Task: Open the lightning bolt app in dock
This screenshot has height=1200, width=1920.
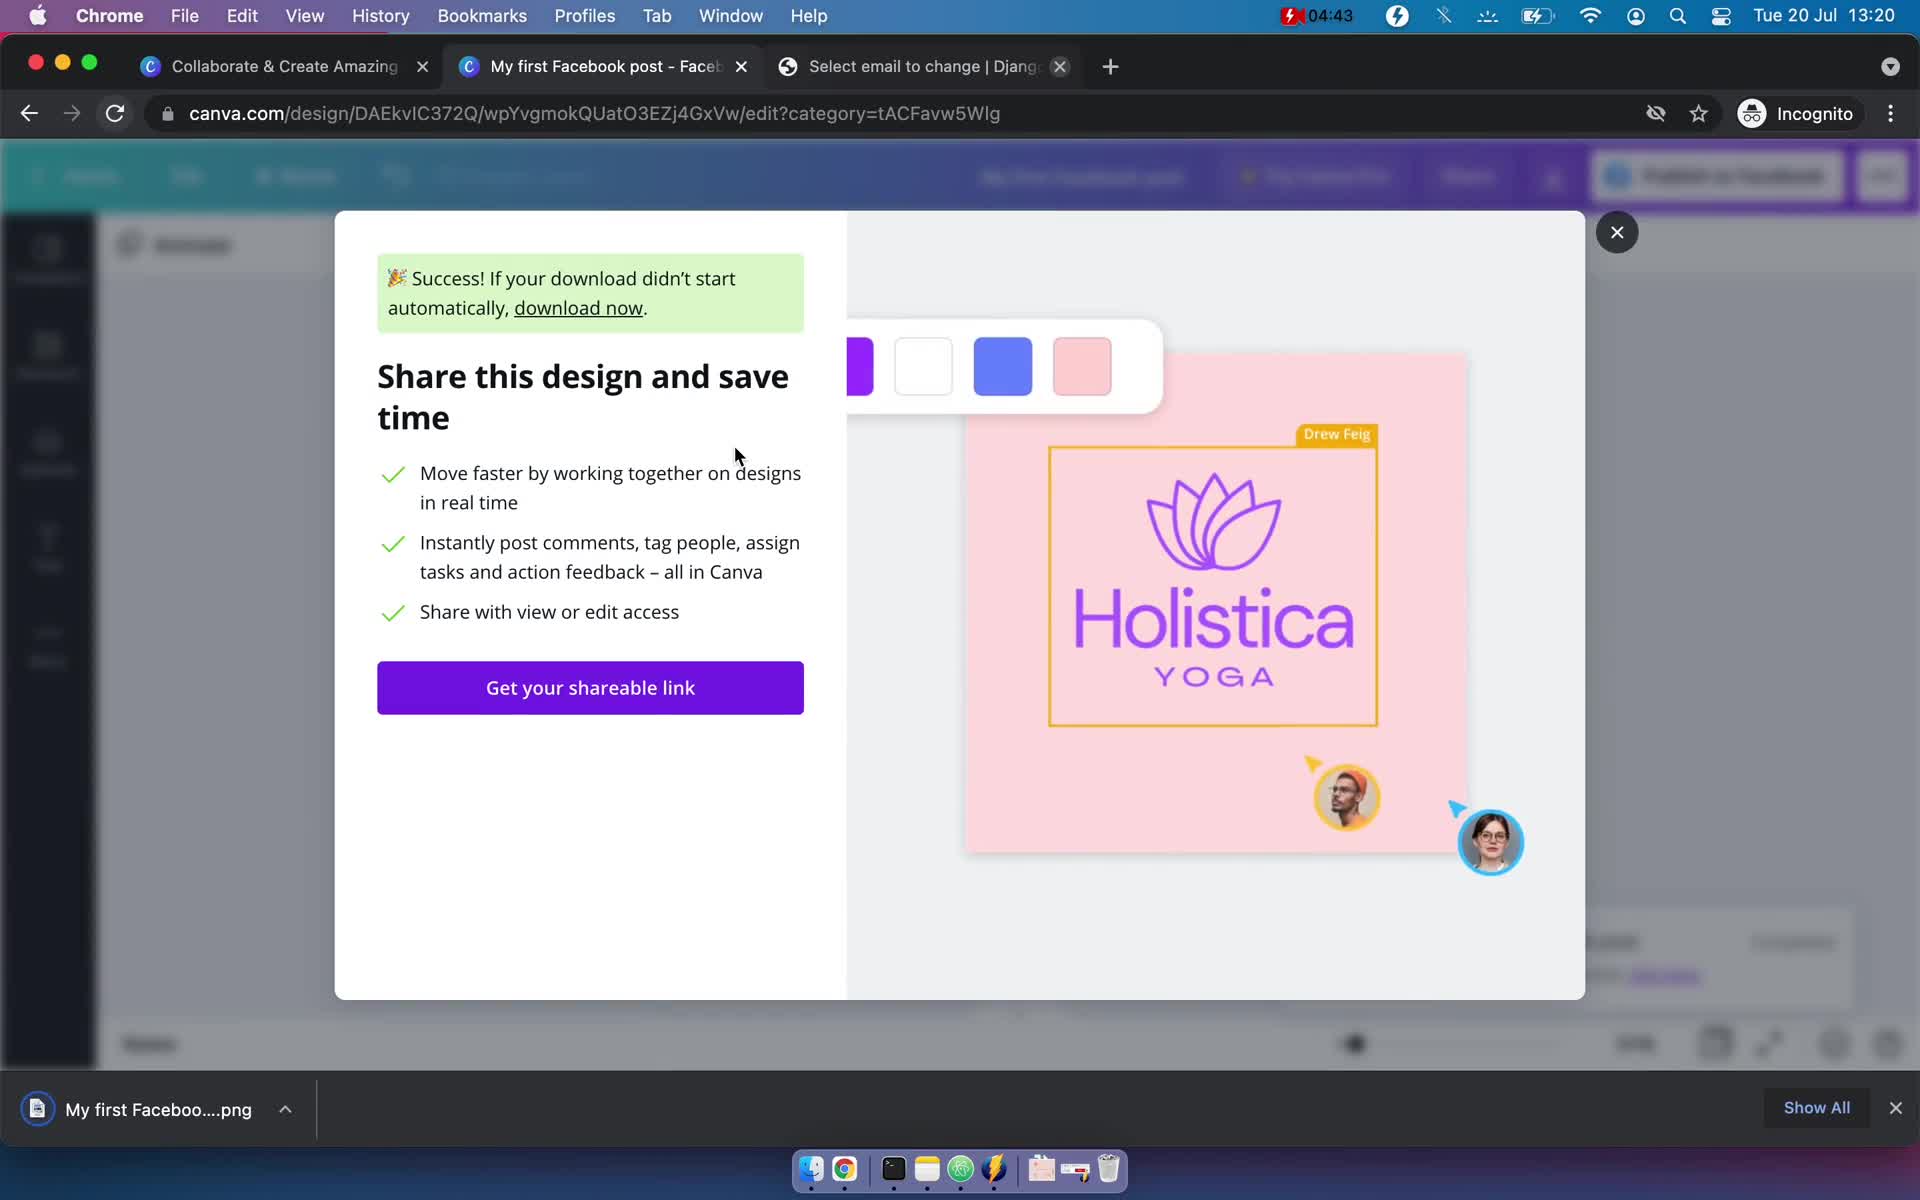Action: coord(994,1168)
